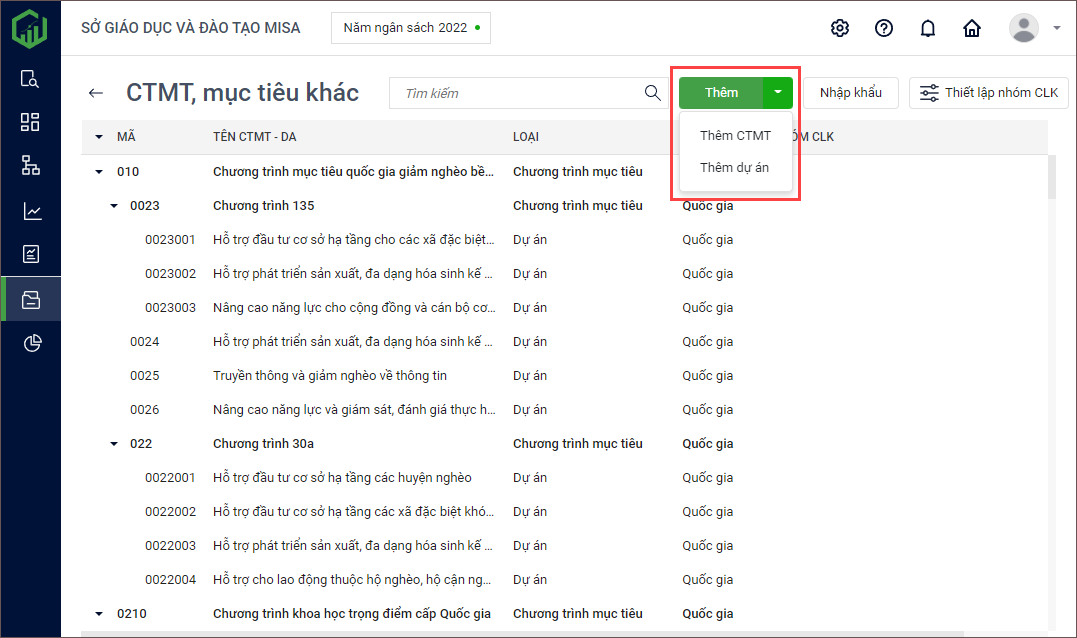Open the settings gear icon

pyautogui.click(x=840, y=28)
